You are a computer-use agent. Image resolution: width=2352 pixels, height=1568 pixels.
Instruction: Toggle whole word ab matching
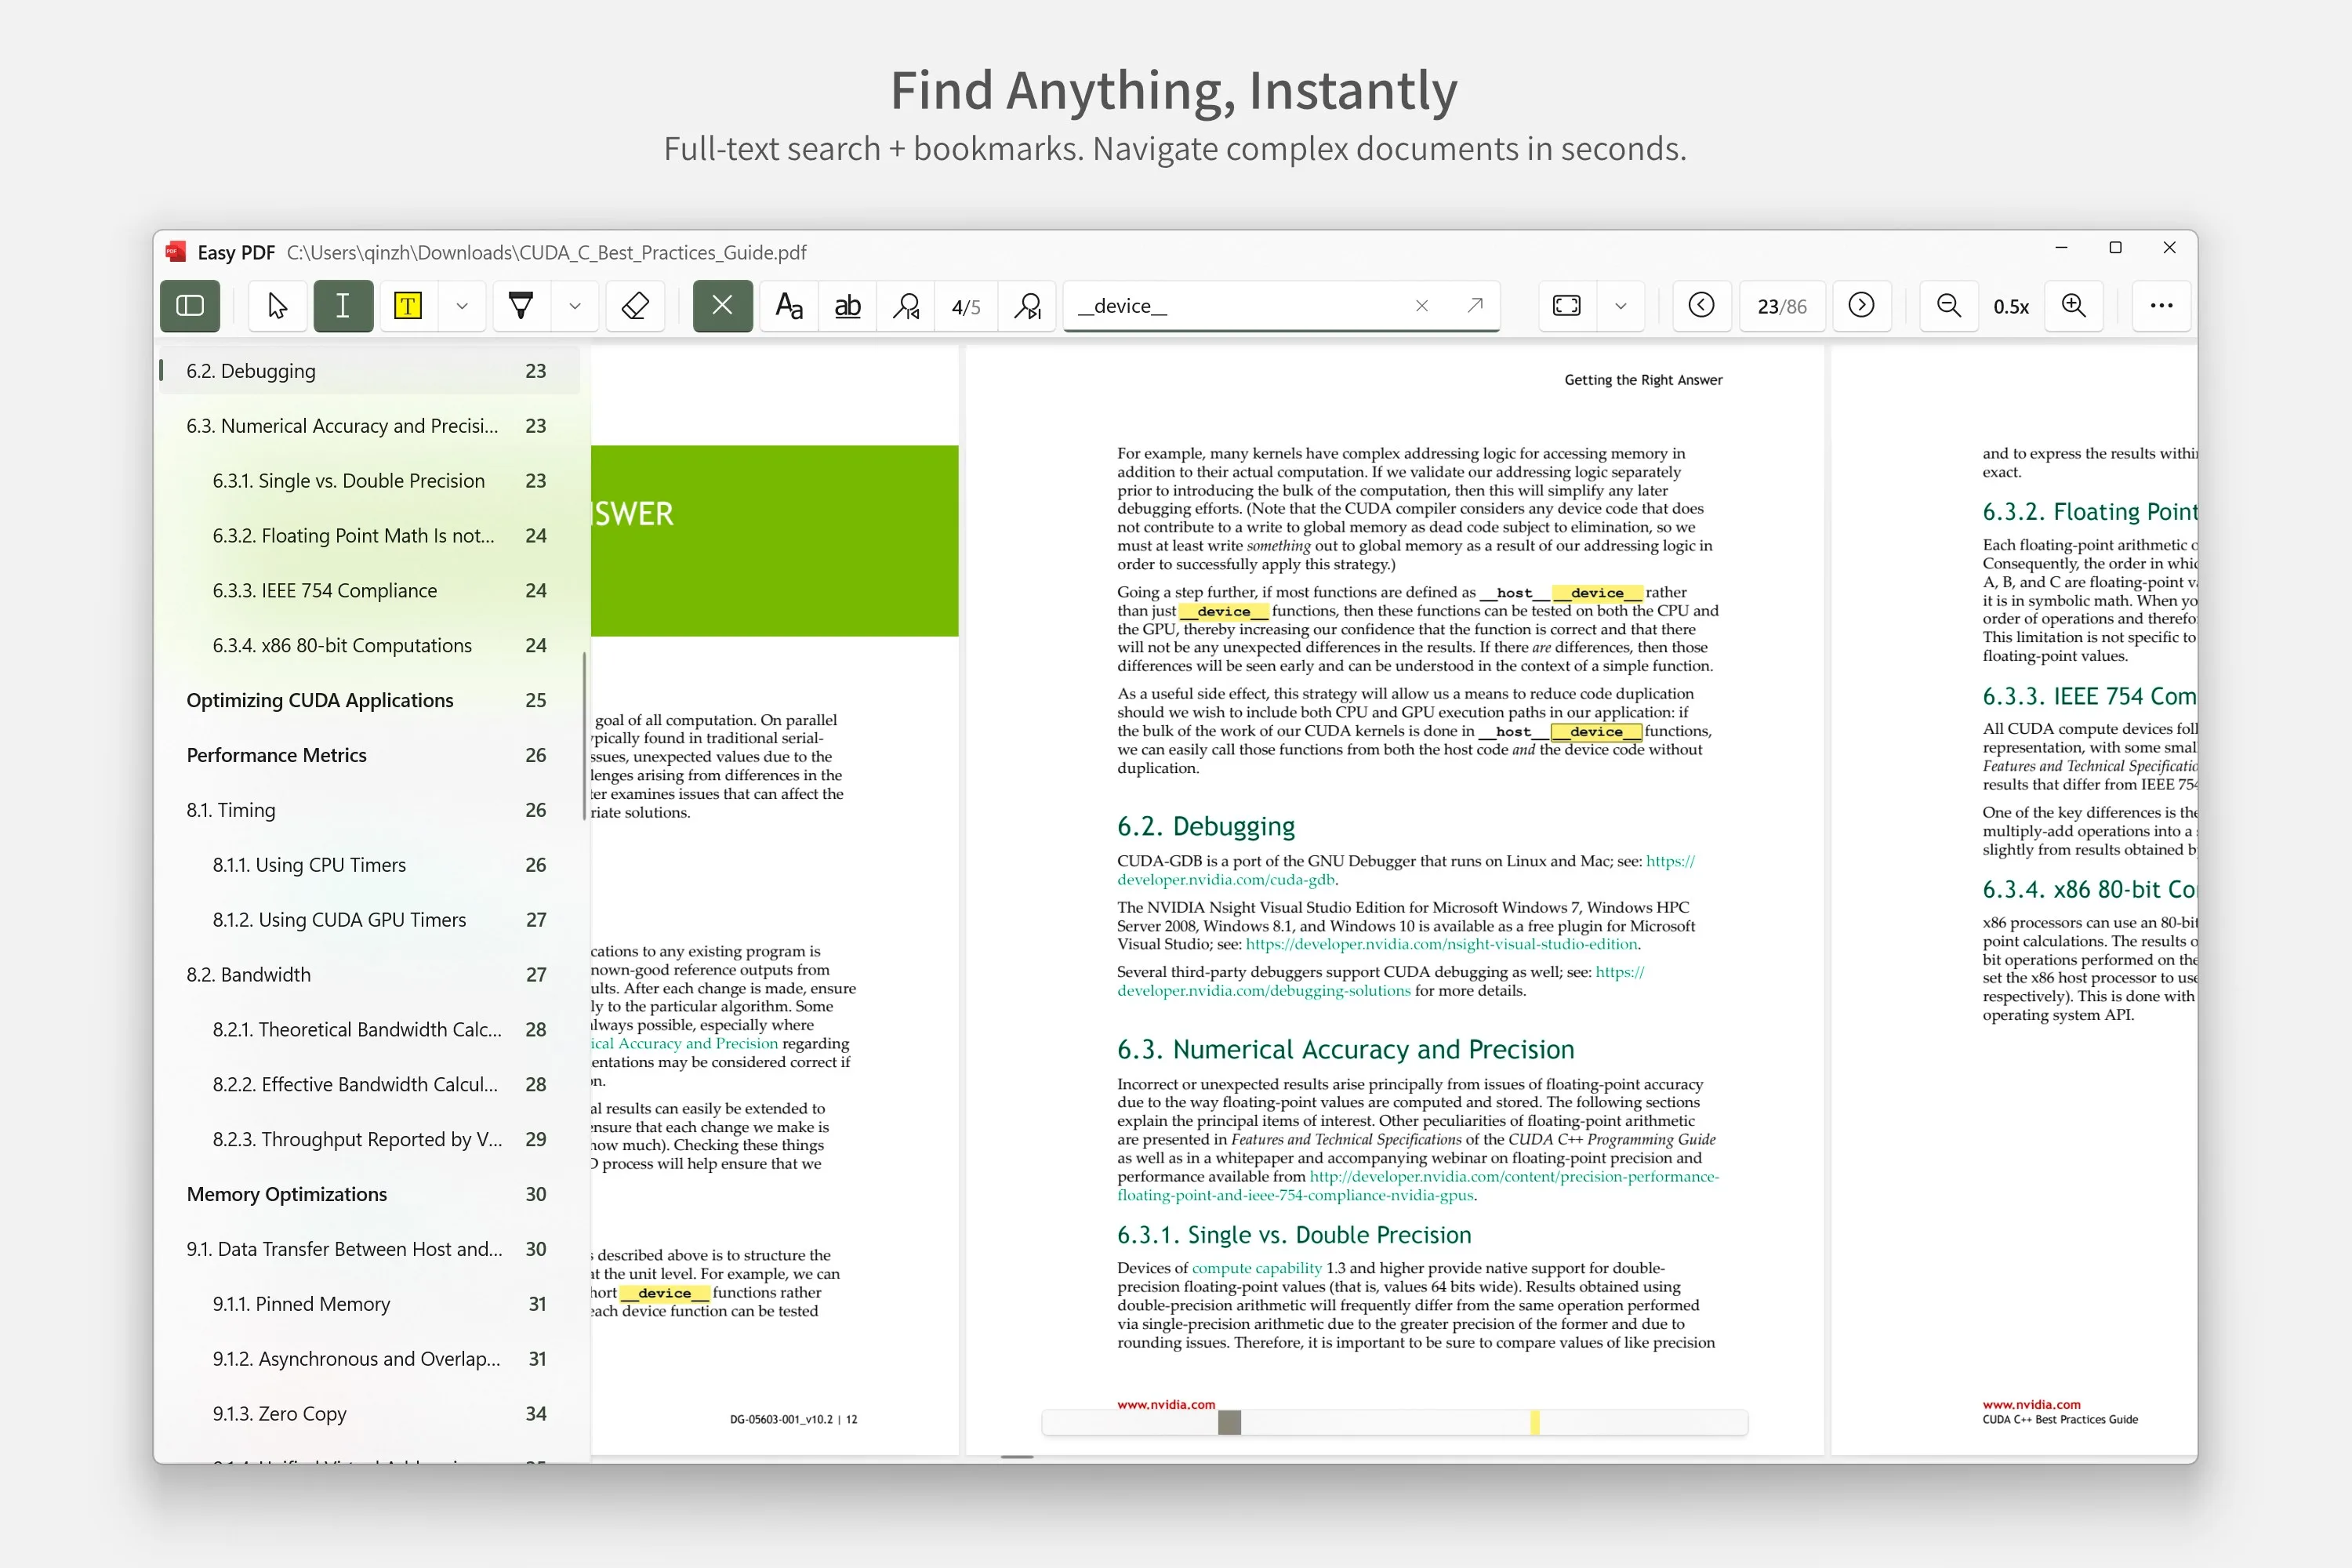pos(848,306)
